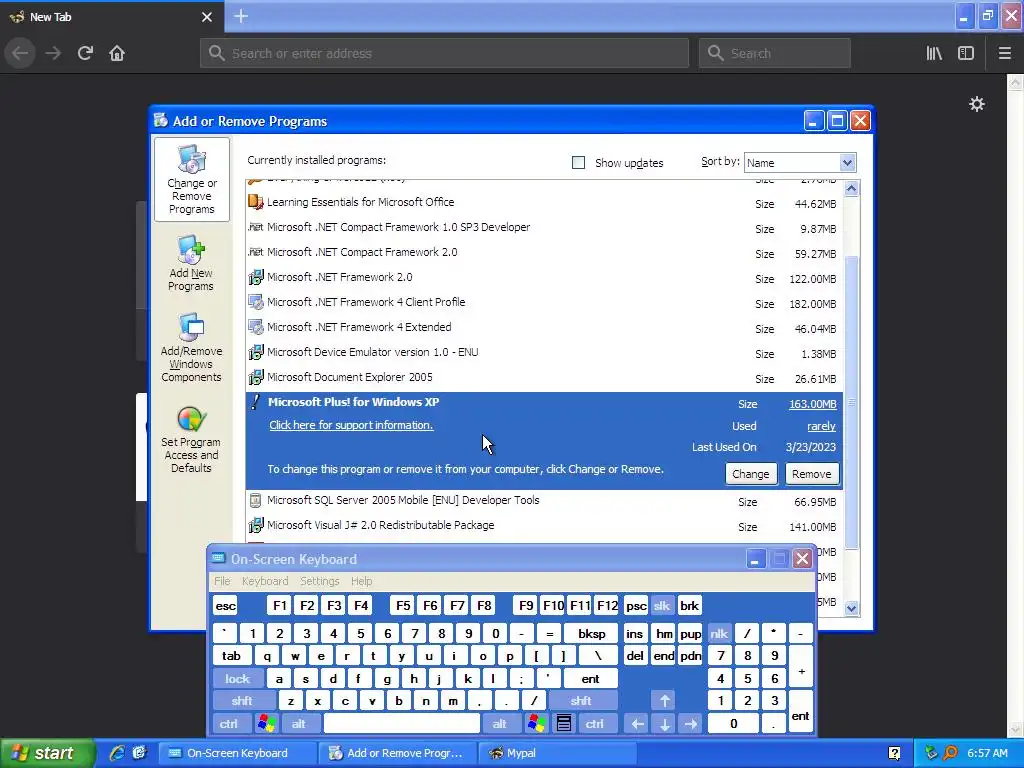Select the New Tab browser tab
The width and height of the screenshot is (1024, 768).
[x=111, y=17]
